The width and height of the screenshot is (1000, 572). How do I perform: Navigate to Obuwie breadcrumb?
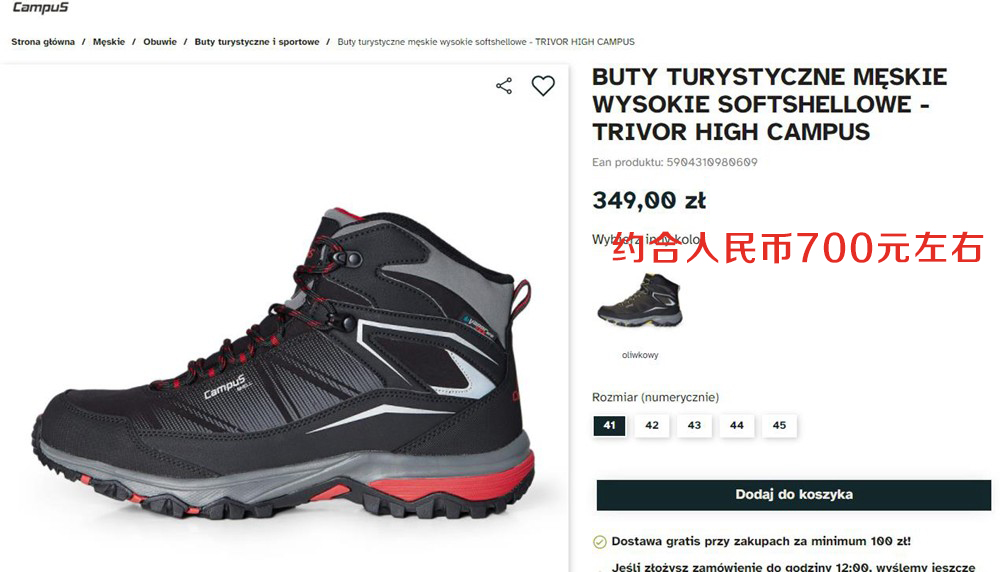pos(159,41)
